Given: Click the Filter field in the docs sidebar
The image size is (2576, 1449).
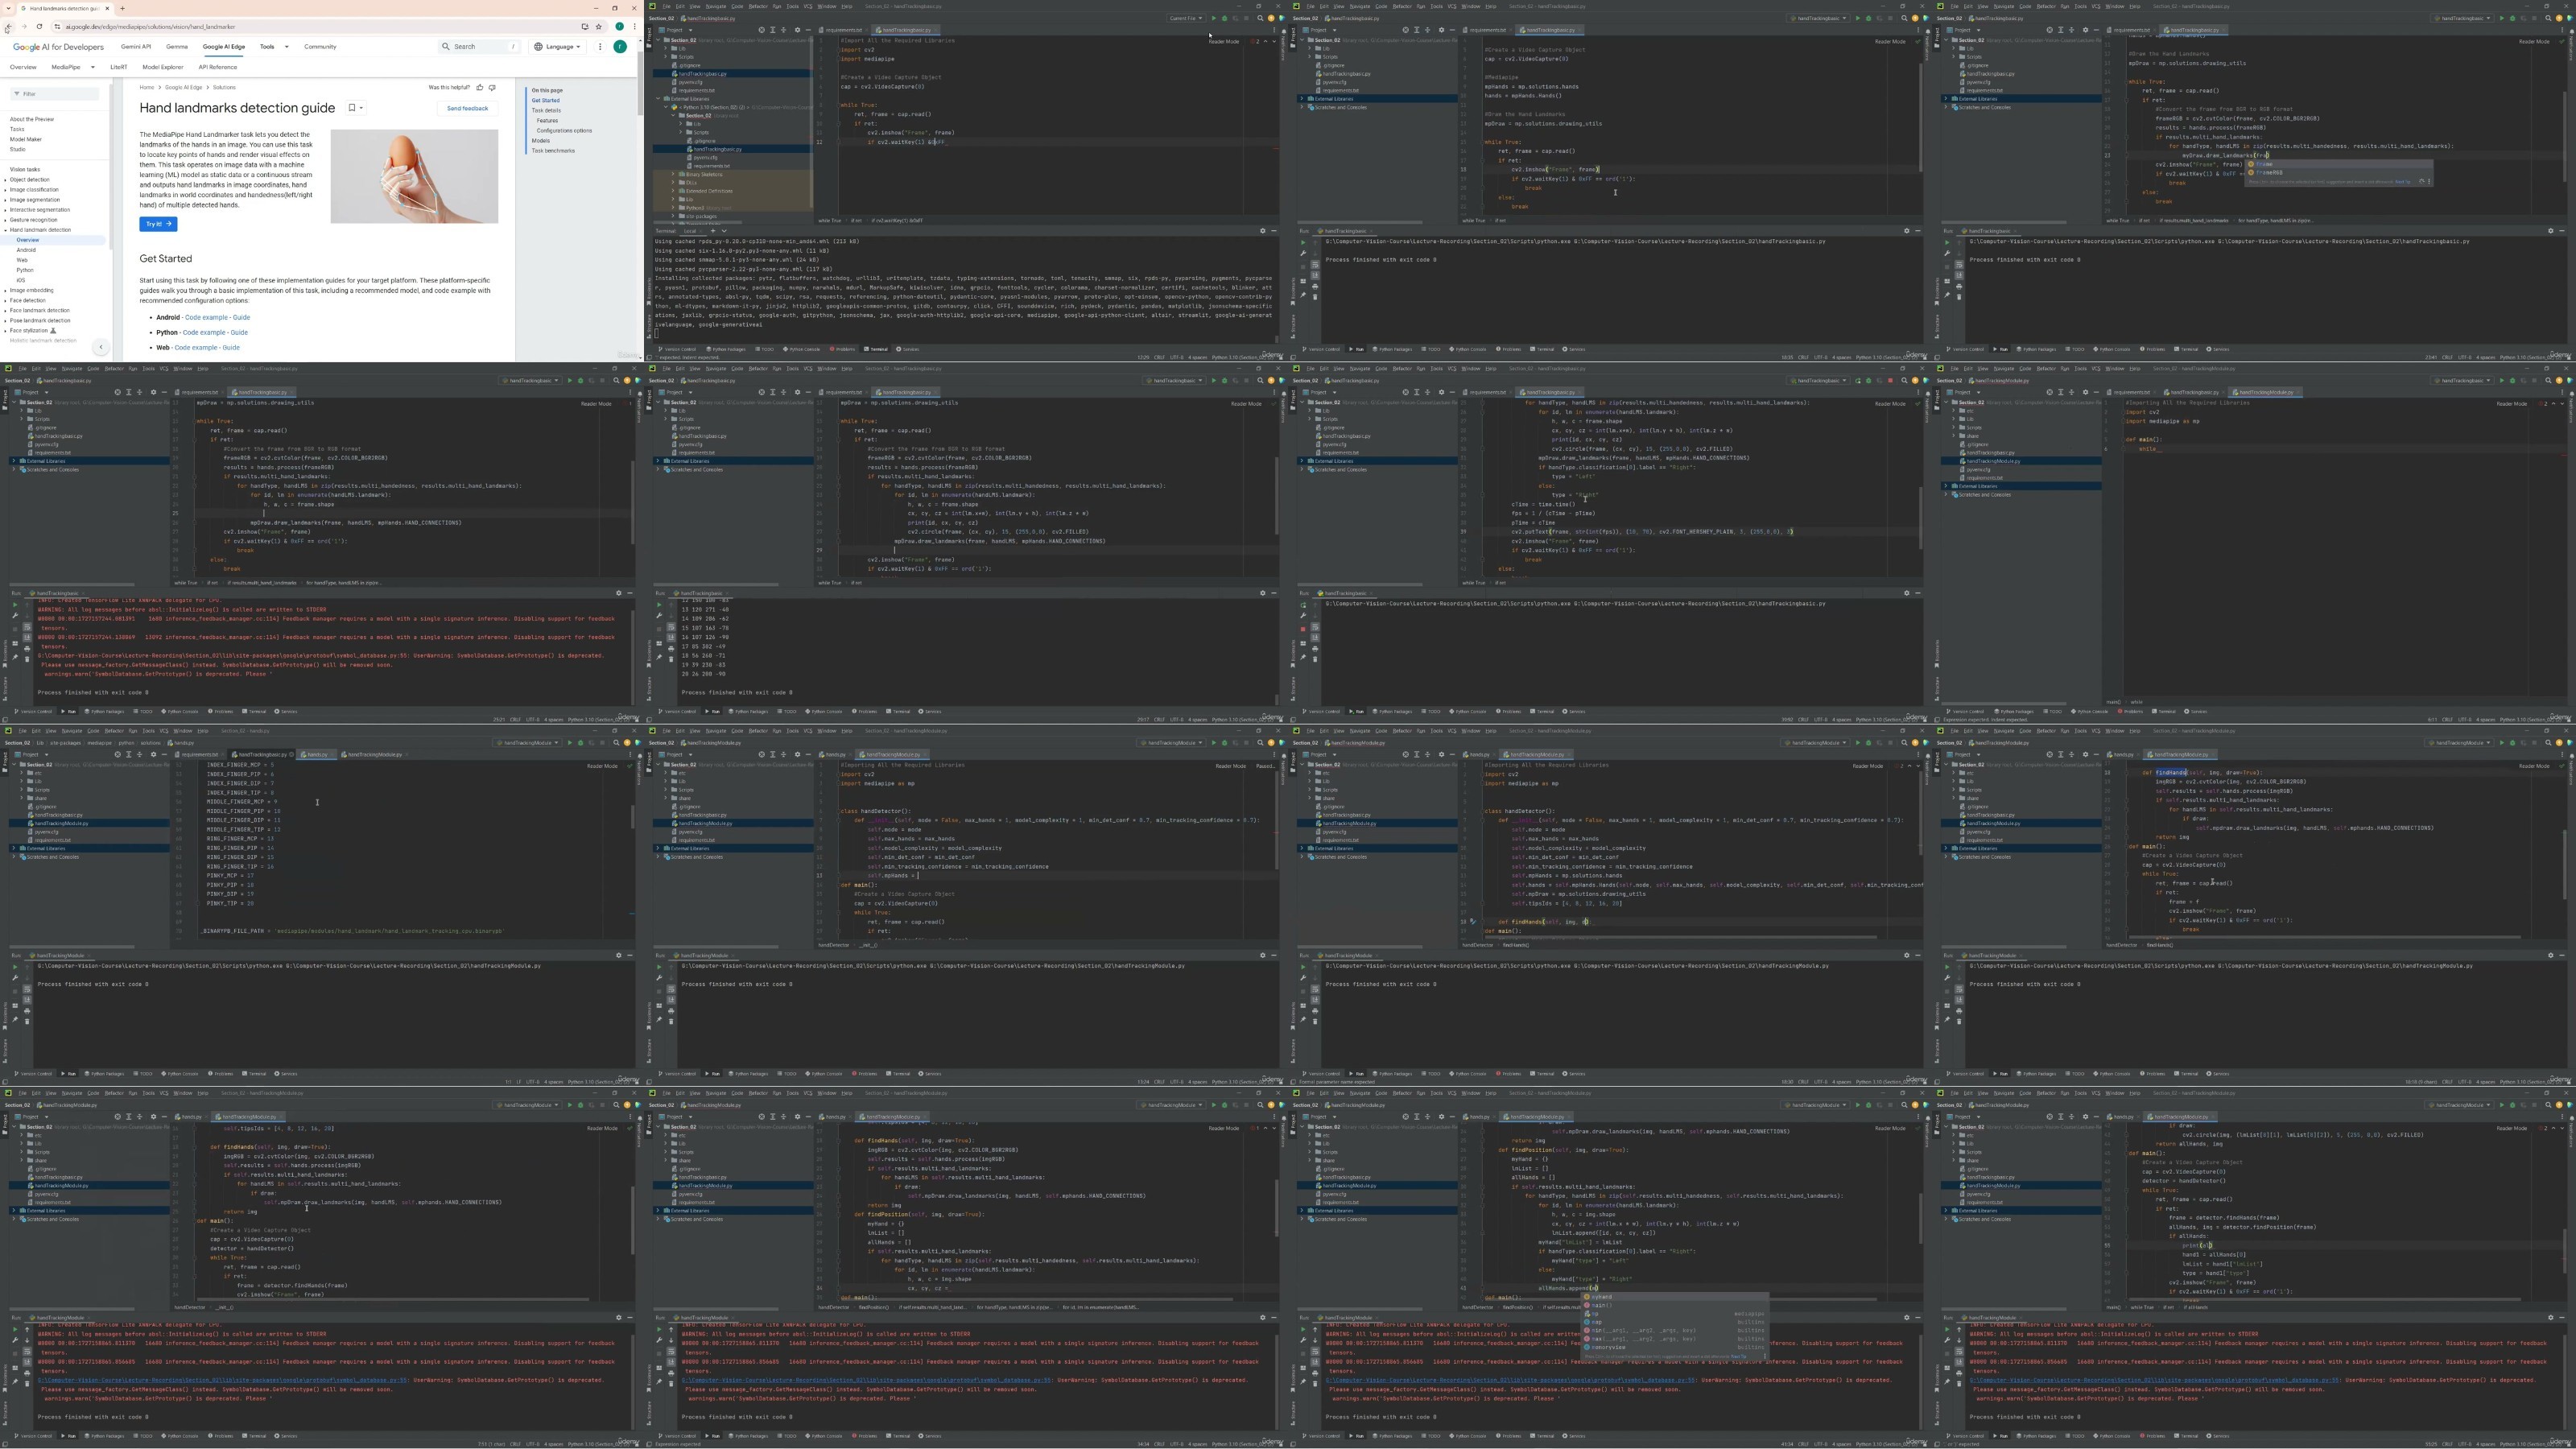Looking at the screenshot, I should pos(55,94).
